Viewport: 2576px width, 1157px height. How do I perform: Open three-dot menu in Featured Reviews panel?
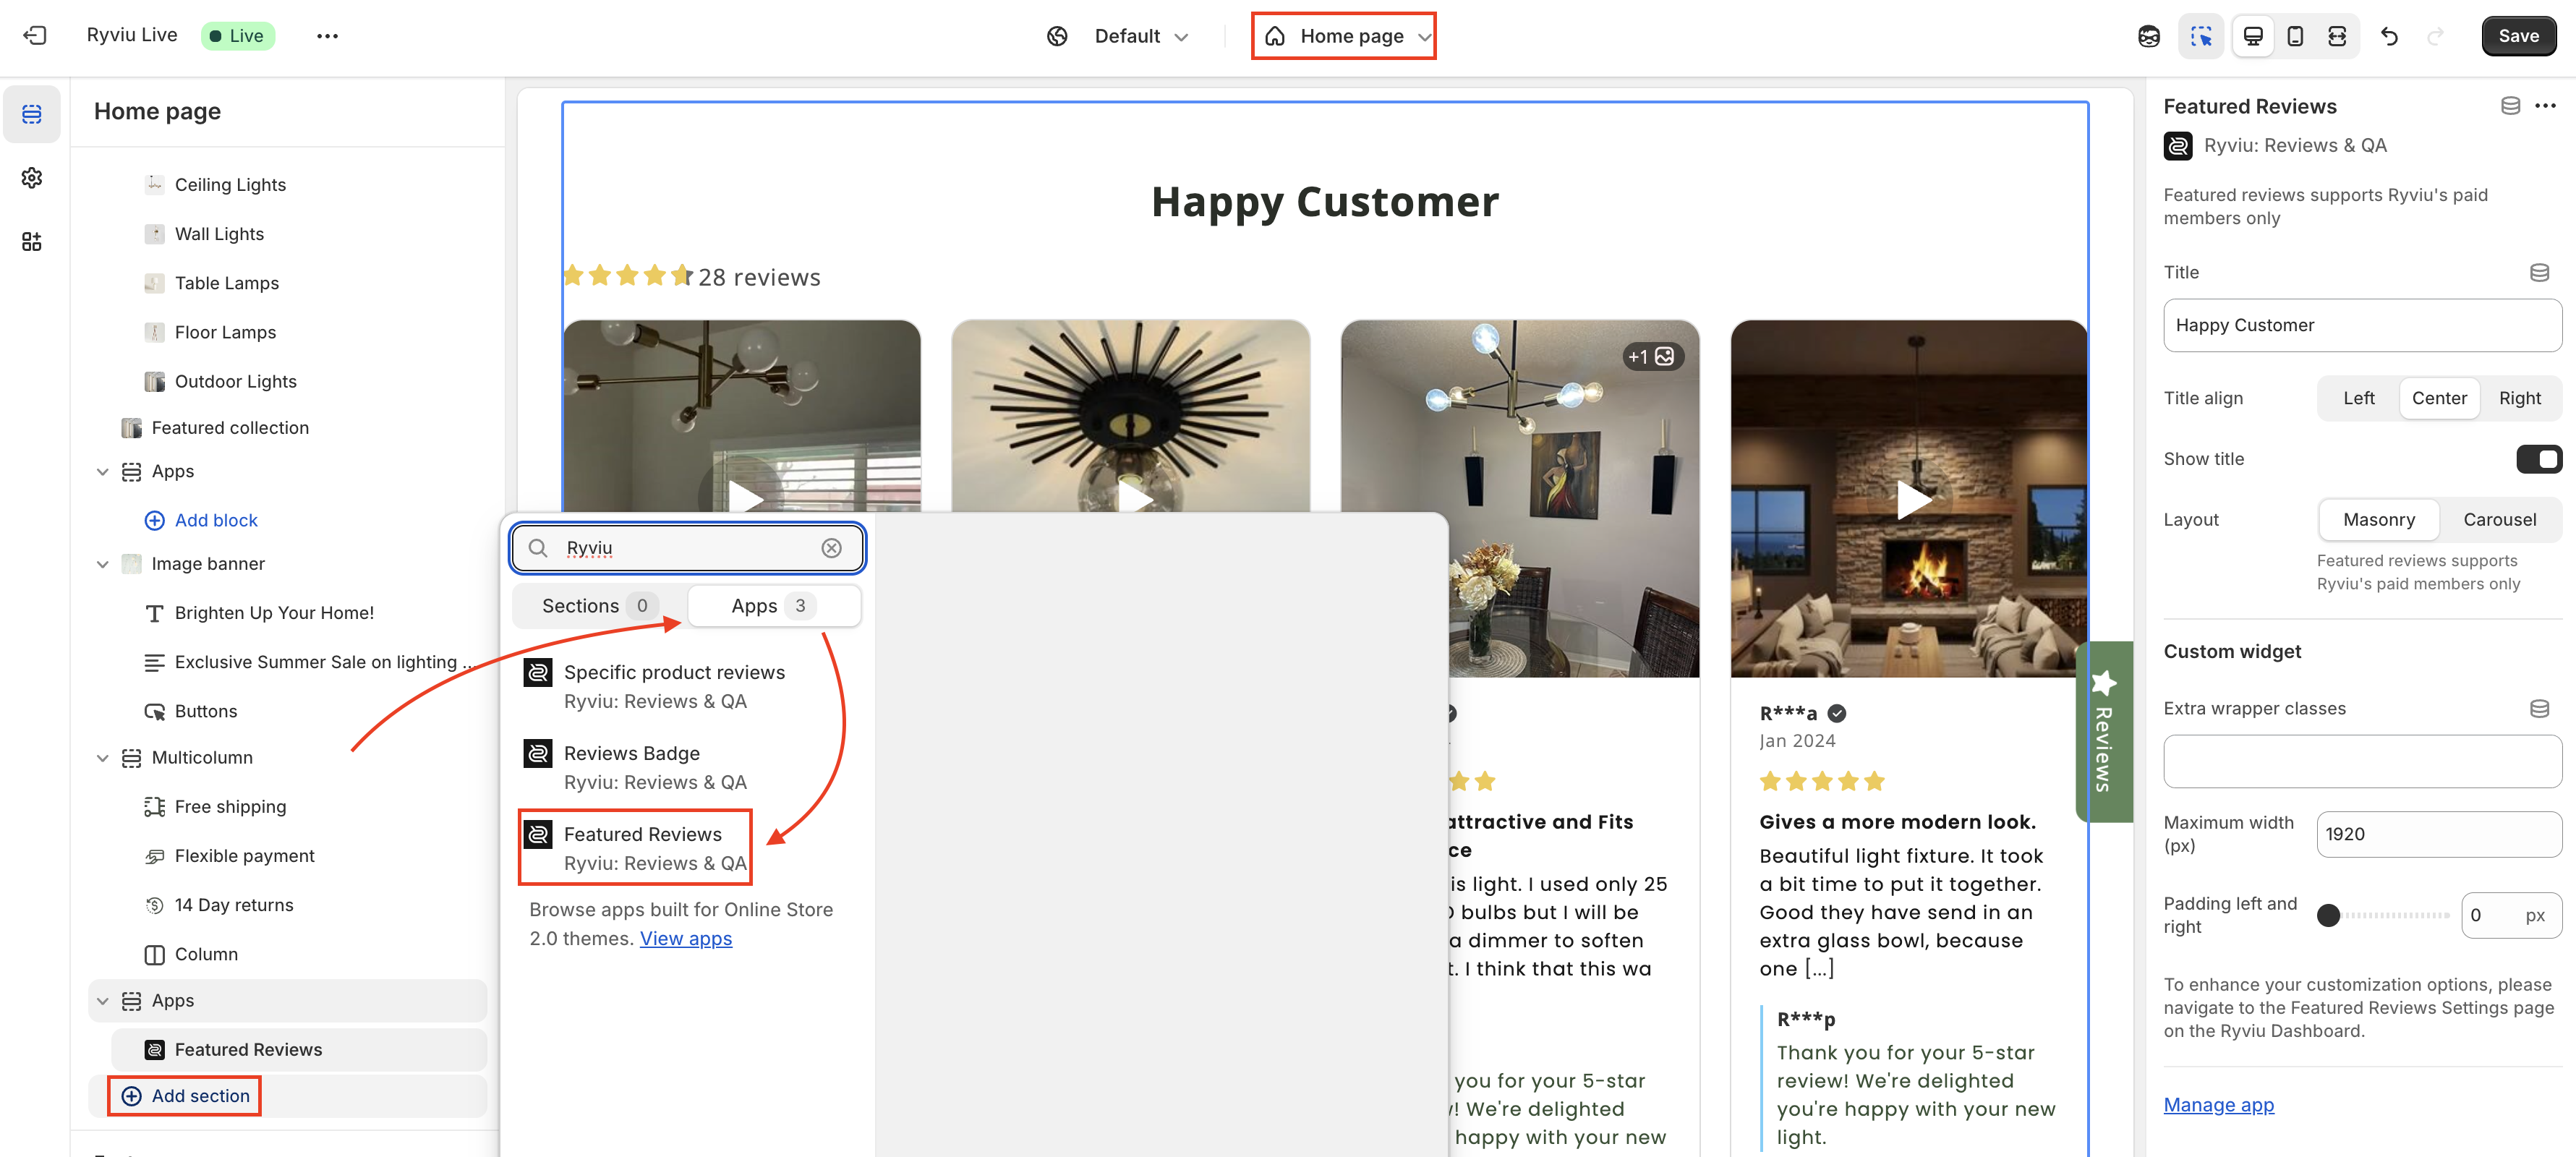click(2546, 106)
